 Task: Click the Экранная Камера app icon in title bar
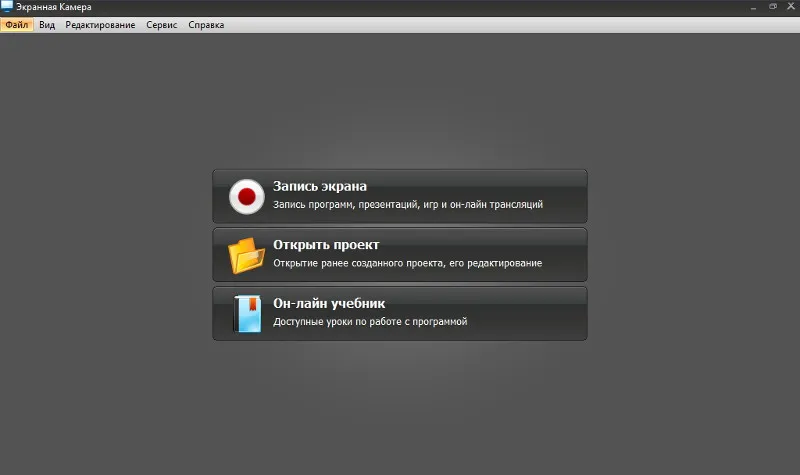(7, 6)
